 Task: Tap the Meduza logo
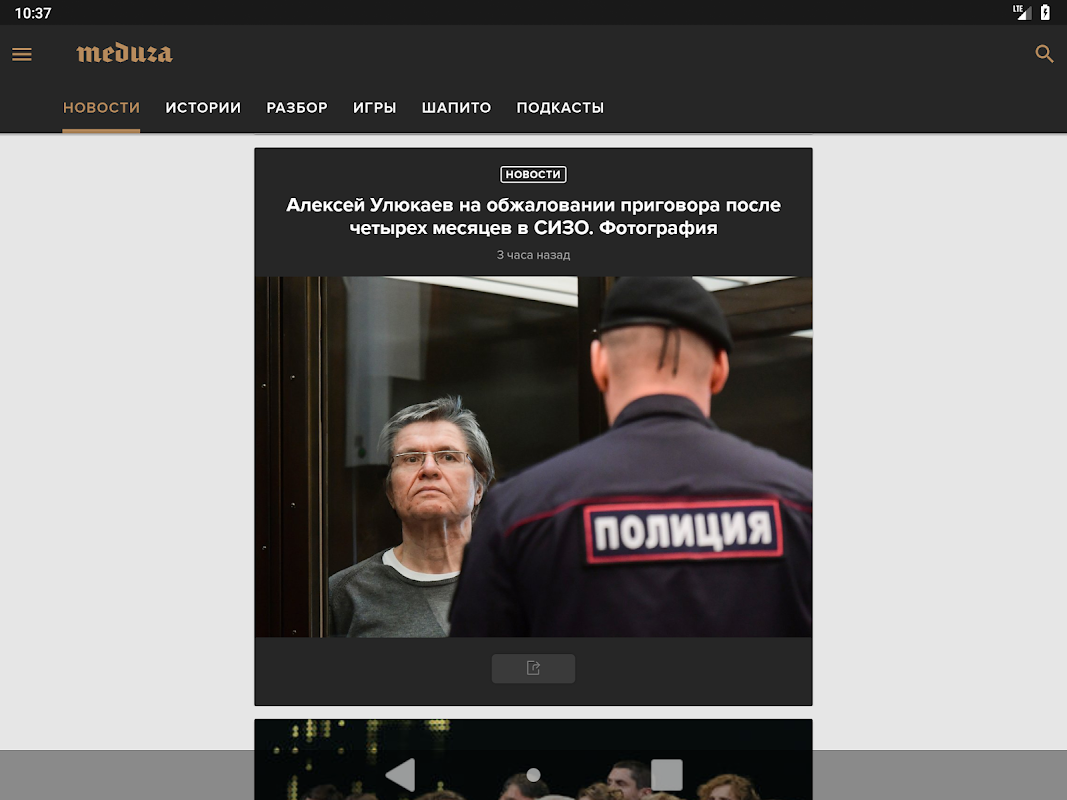[x=125, y=53]
